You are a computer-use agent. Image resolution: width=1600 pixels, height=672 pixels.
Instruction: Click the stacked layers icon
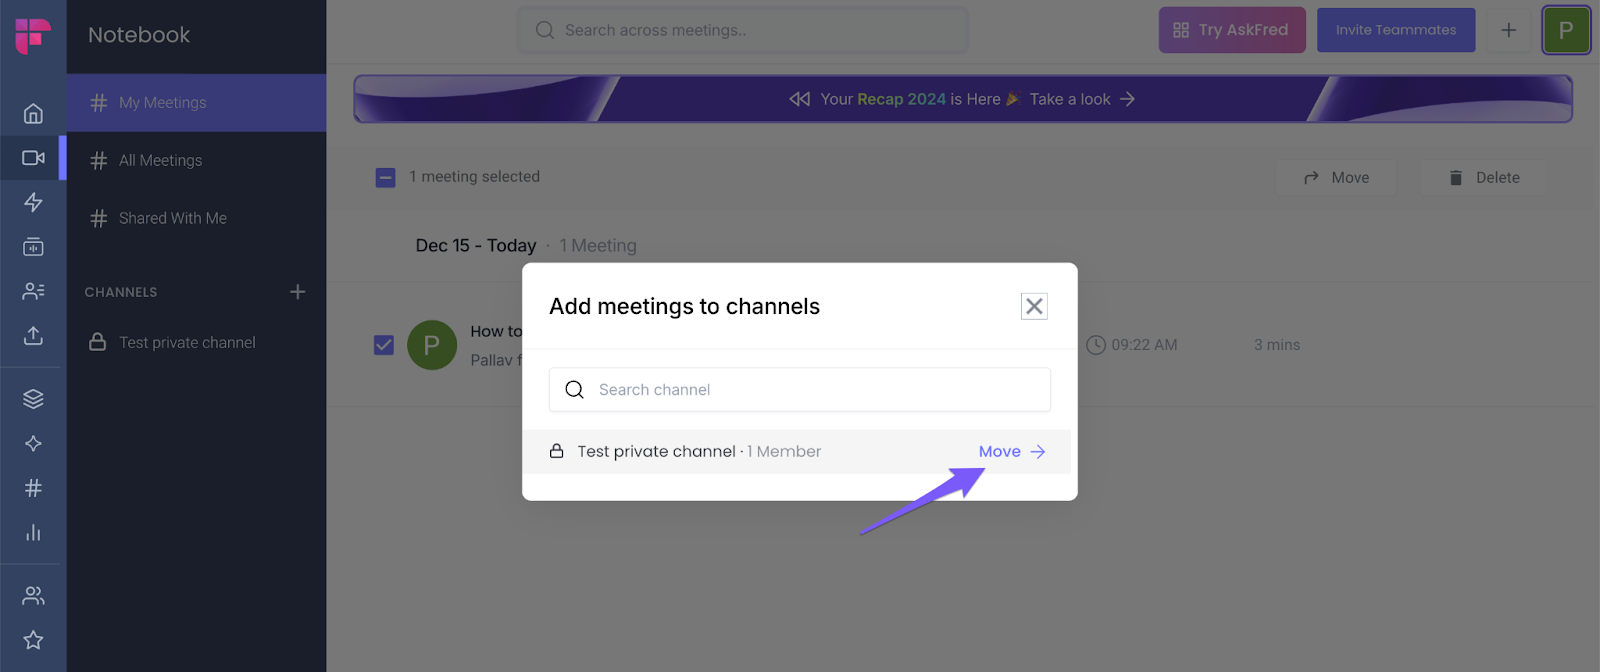[33, 399]
